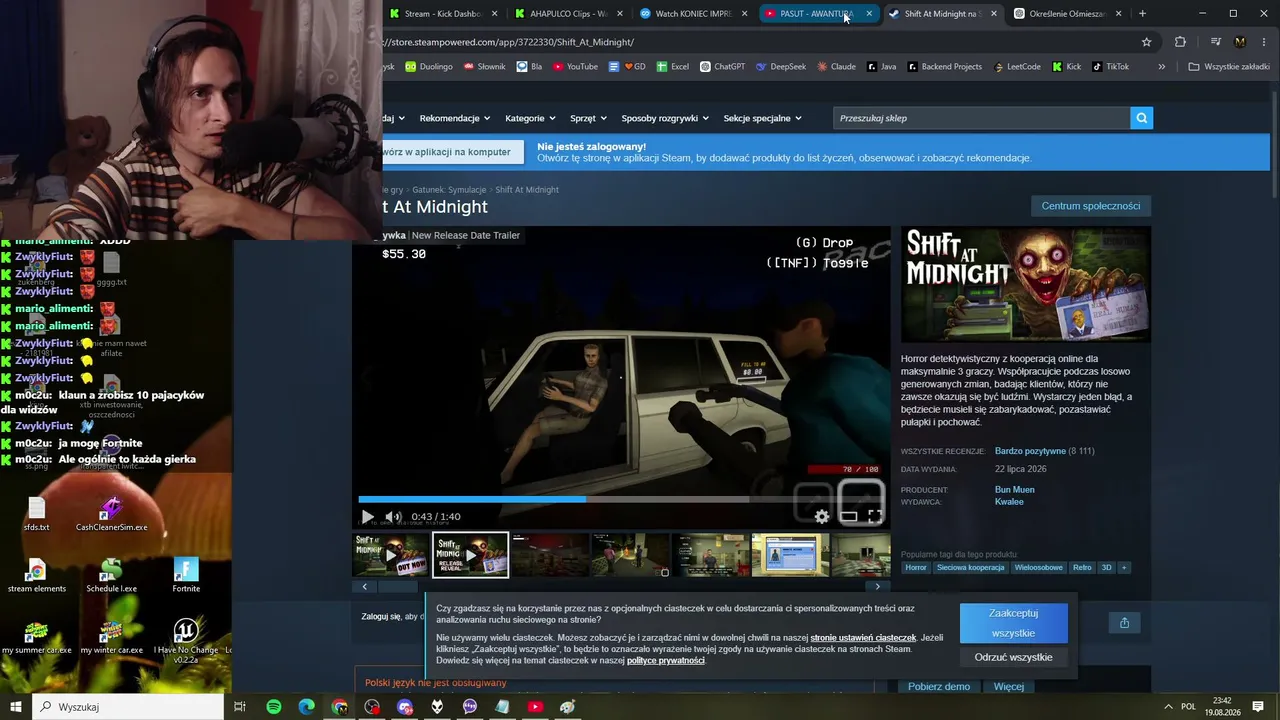The image size is (1280, 720).
Task: Click the Windows Wyszukaj search box
Action: pyautogui.click(x=128, y=707)
